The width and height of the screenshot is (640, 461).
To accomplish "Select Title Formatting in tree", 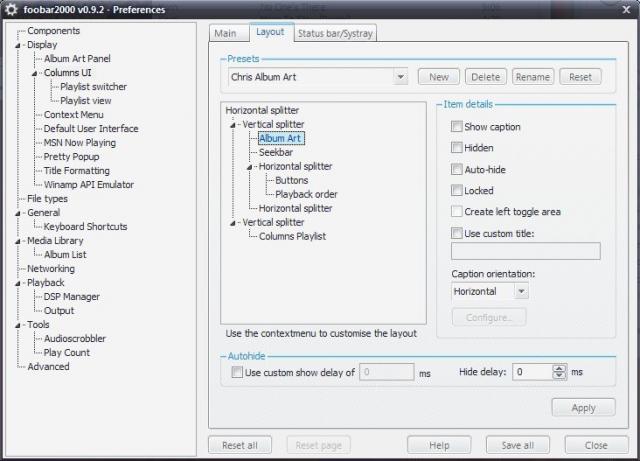I will pyautogui.click(x=77, y=171).
